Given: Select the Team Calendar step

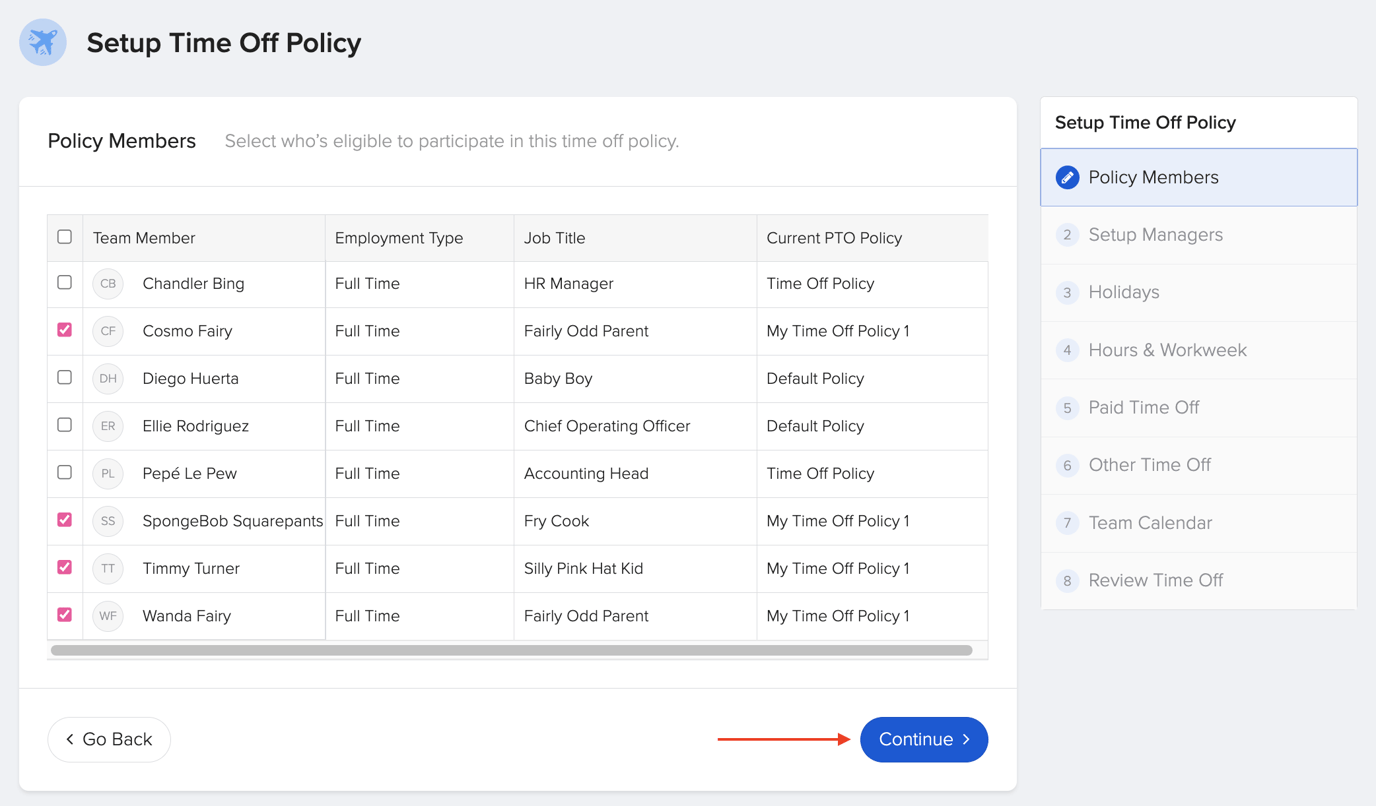Looking at the screenshot, I should [1150, 523].
